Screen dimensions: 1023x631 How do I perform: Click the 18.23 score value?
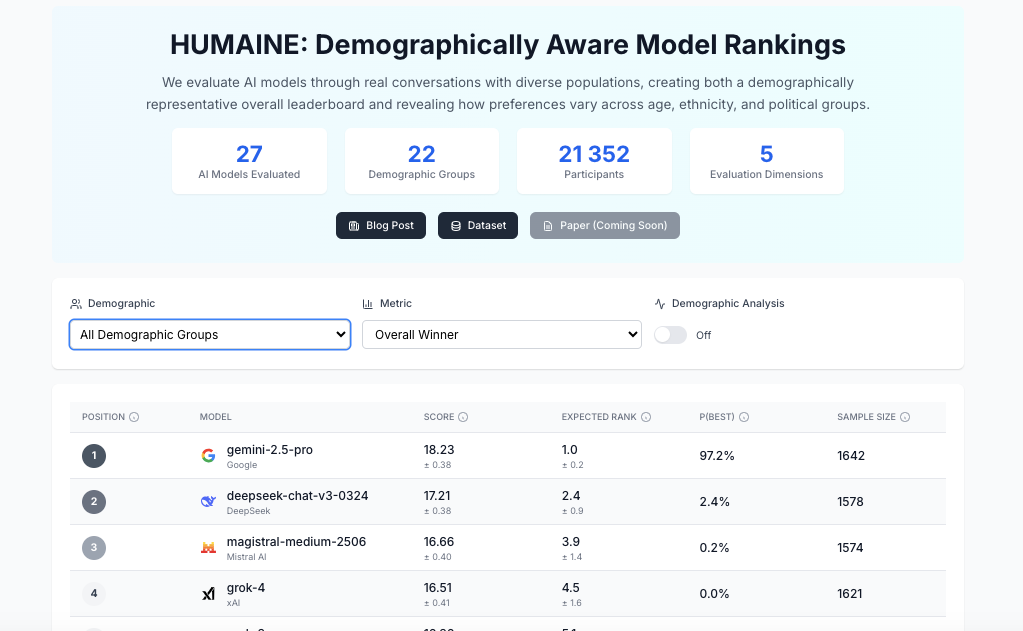pos(439,450)
